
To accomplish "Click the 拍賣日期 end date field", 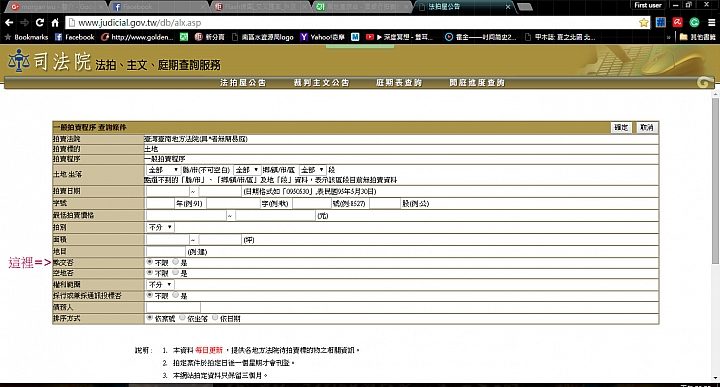I will click(x=220, y=191).
